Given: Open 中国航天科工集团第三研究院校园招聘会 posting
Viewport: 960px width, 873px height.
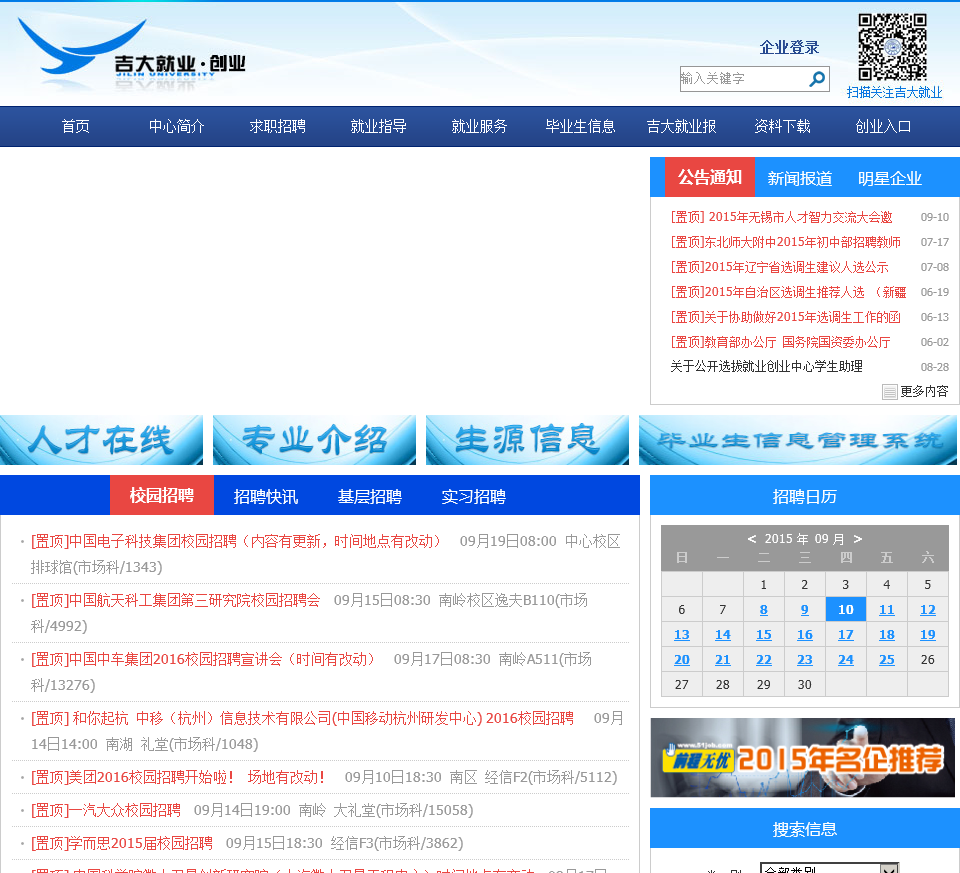Looking at the screenshot, I should 176,600.
